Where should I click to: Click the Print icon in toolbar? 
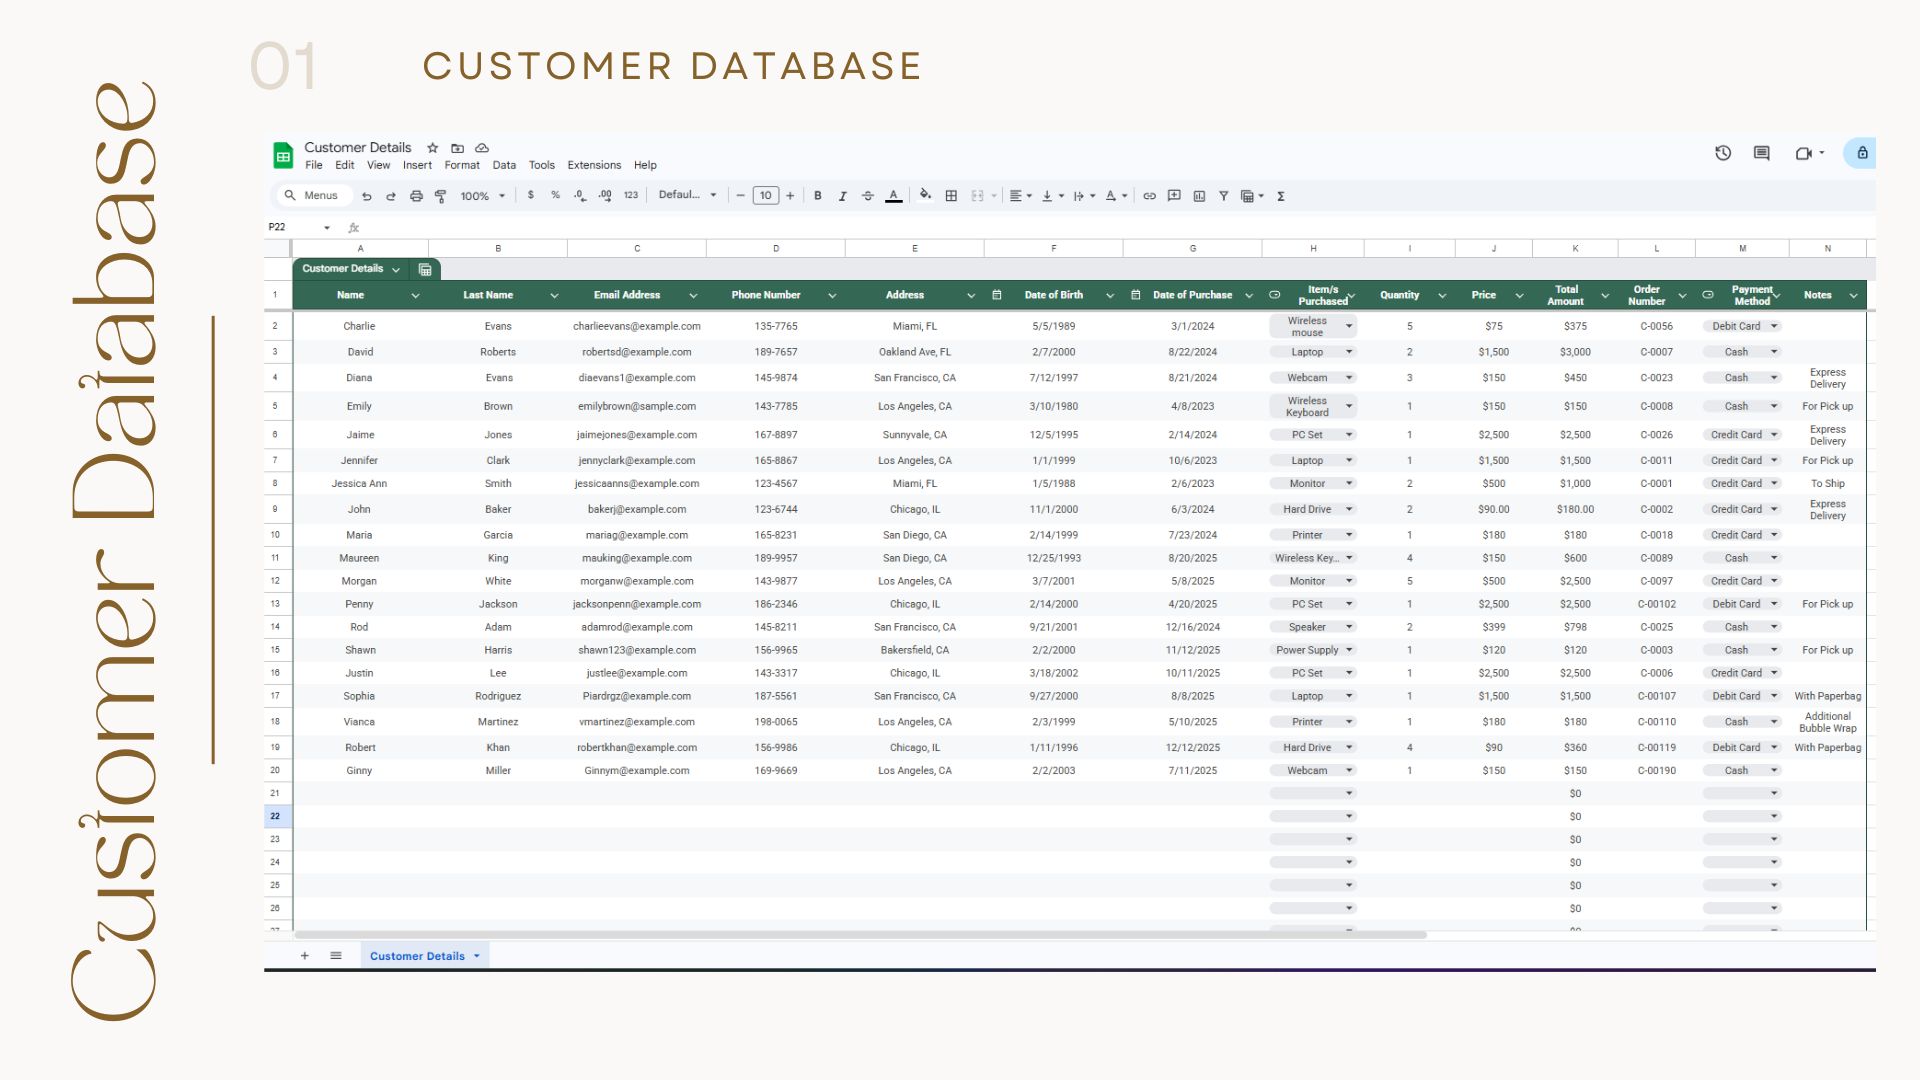click(x=416, y=196)
